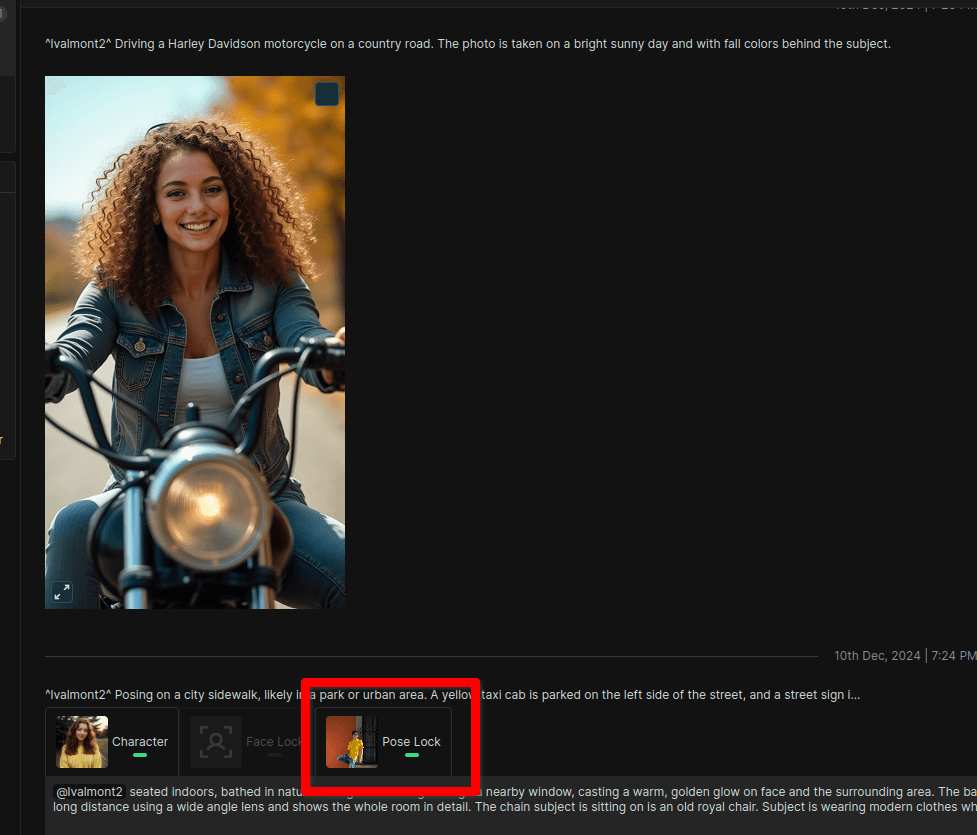Expand the motorcycle image to full view

click(x=62, y=592)
